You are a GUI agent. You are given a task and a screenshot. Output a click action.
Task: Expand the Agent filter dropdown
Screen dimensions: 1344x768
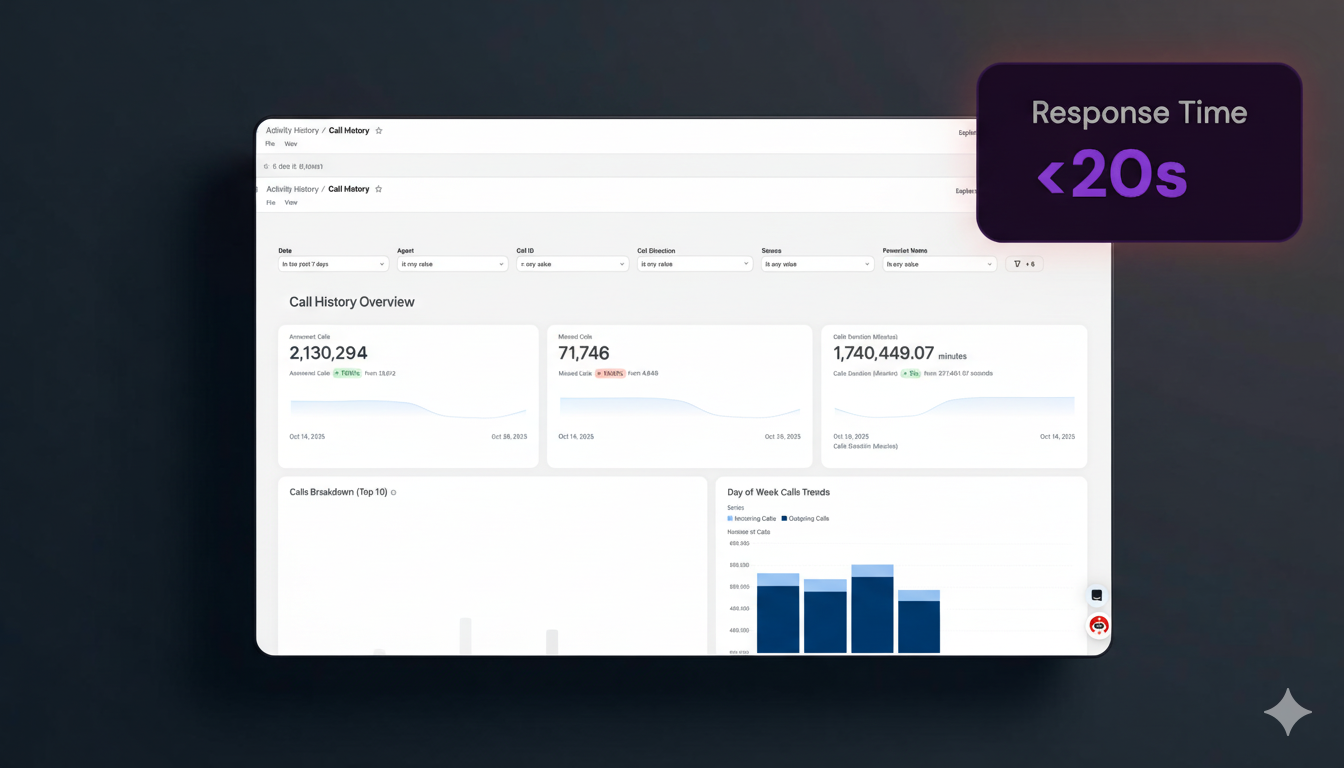coord(452,264)
